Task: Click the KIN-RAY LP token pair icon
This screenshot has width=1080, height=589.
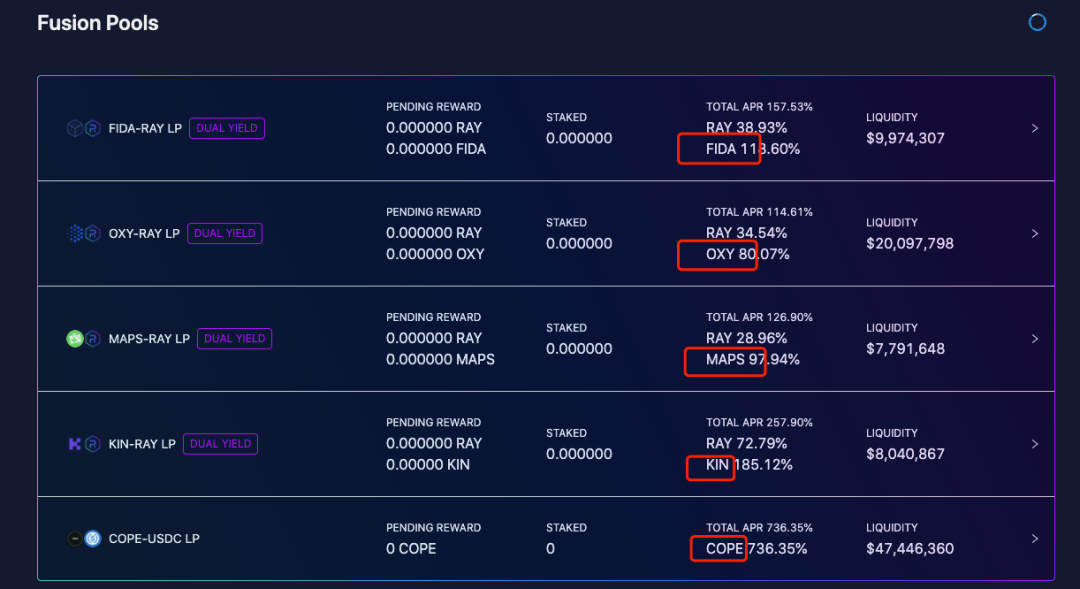Action: (x=83, y=444)
